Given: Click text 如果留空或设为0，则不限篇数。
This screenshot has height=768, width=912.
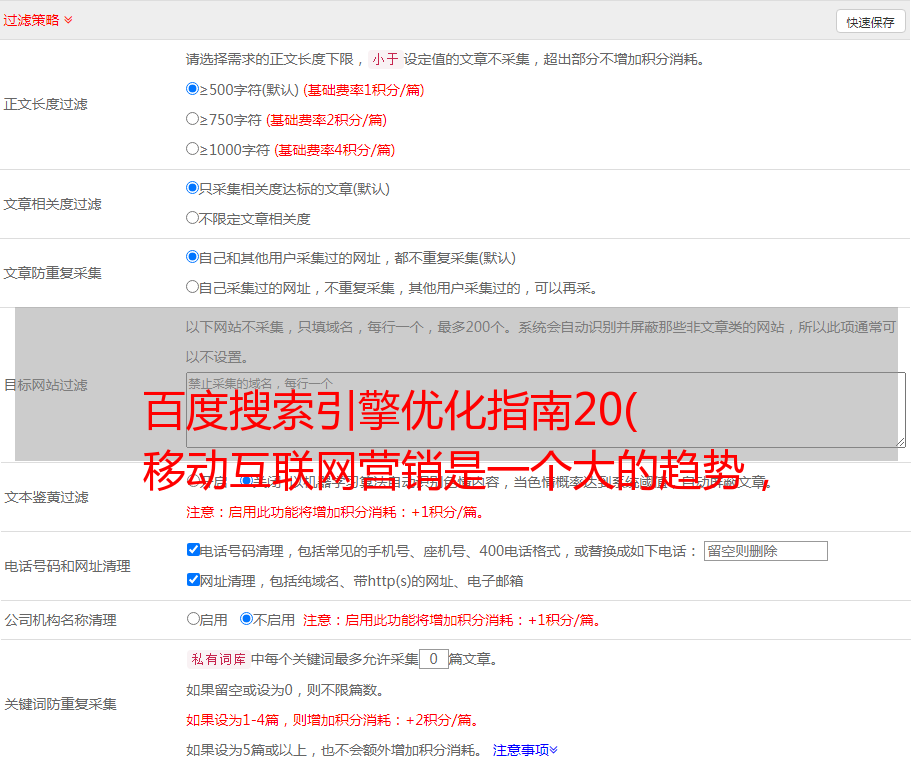Looking at the screenshot, I should pos(285,690).
